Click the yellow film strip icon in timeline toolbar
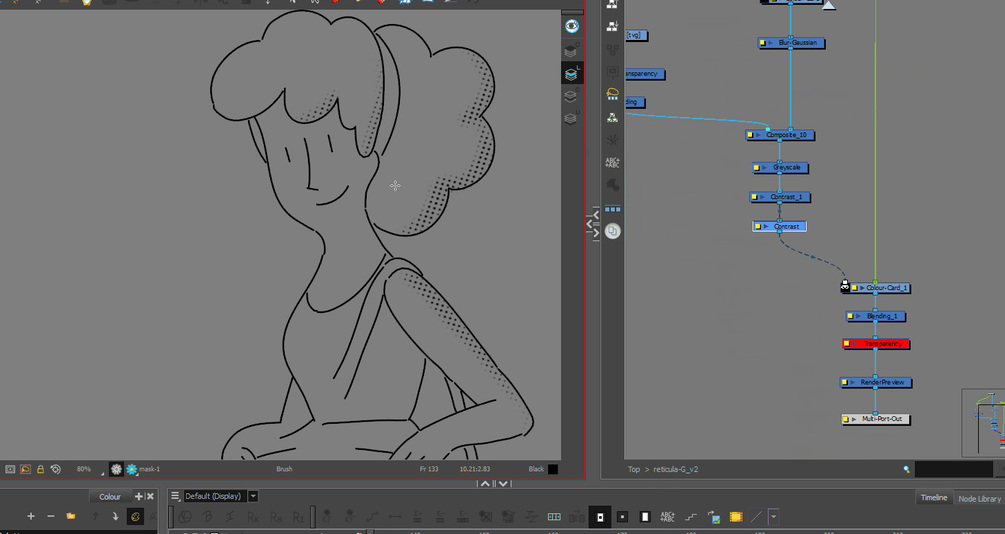 [x=736, y=517]
